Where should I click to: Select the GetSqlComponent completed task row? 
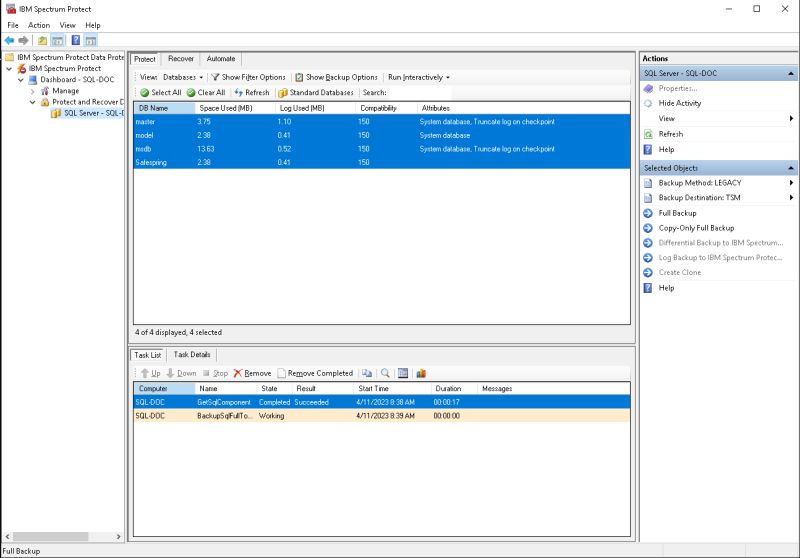(x=382, y=402)
